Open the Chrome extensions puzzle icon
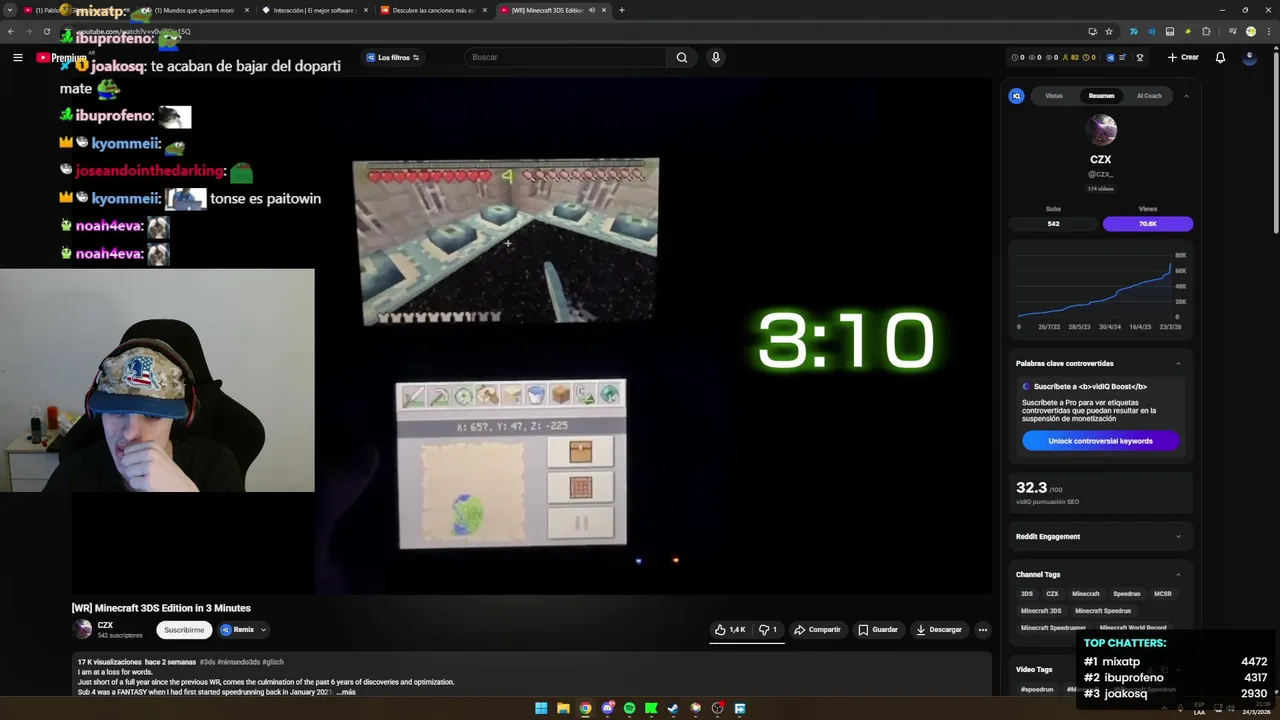 [x=1206, y=31]
